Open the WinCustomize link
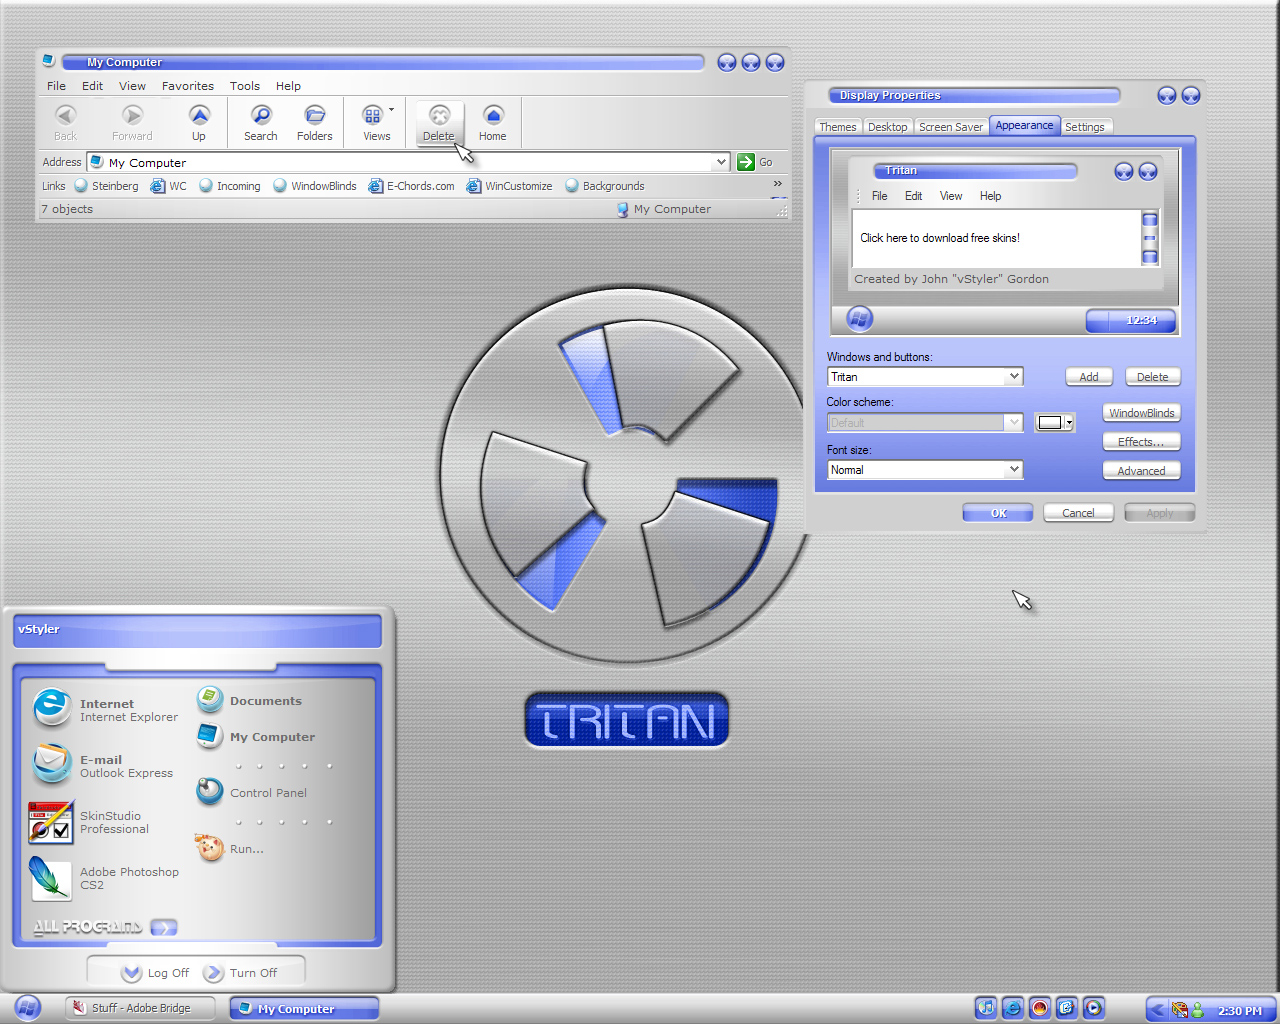This screenshot has height=1024, width=1280. click(x=510, y=186)
